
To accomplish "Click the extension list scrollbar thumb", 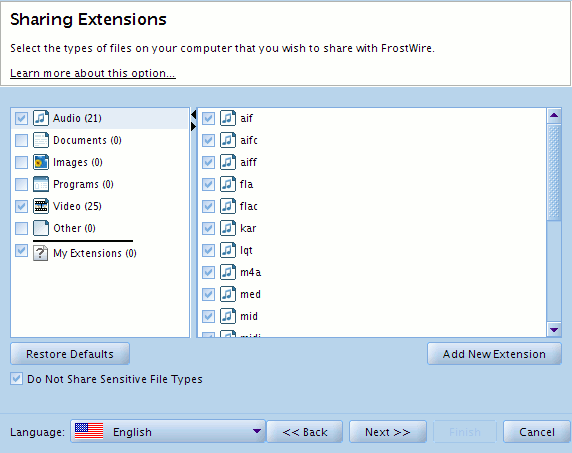I will point(554,172).
